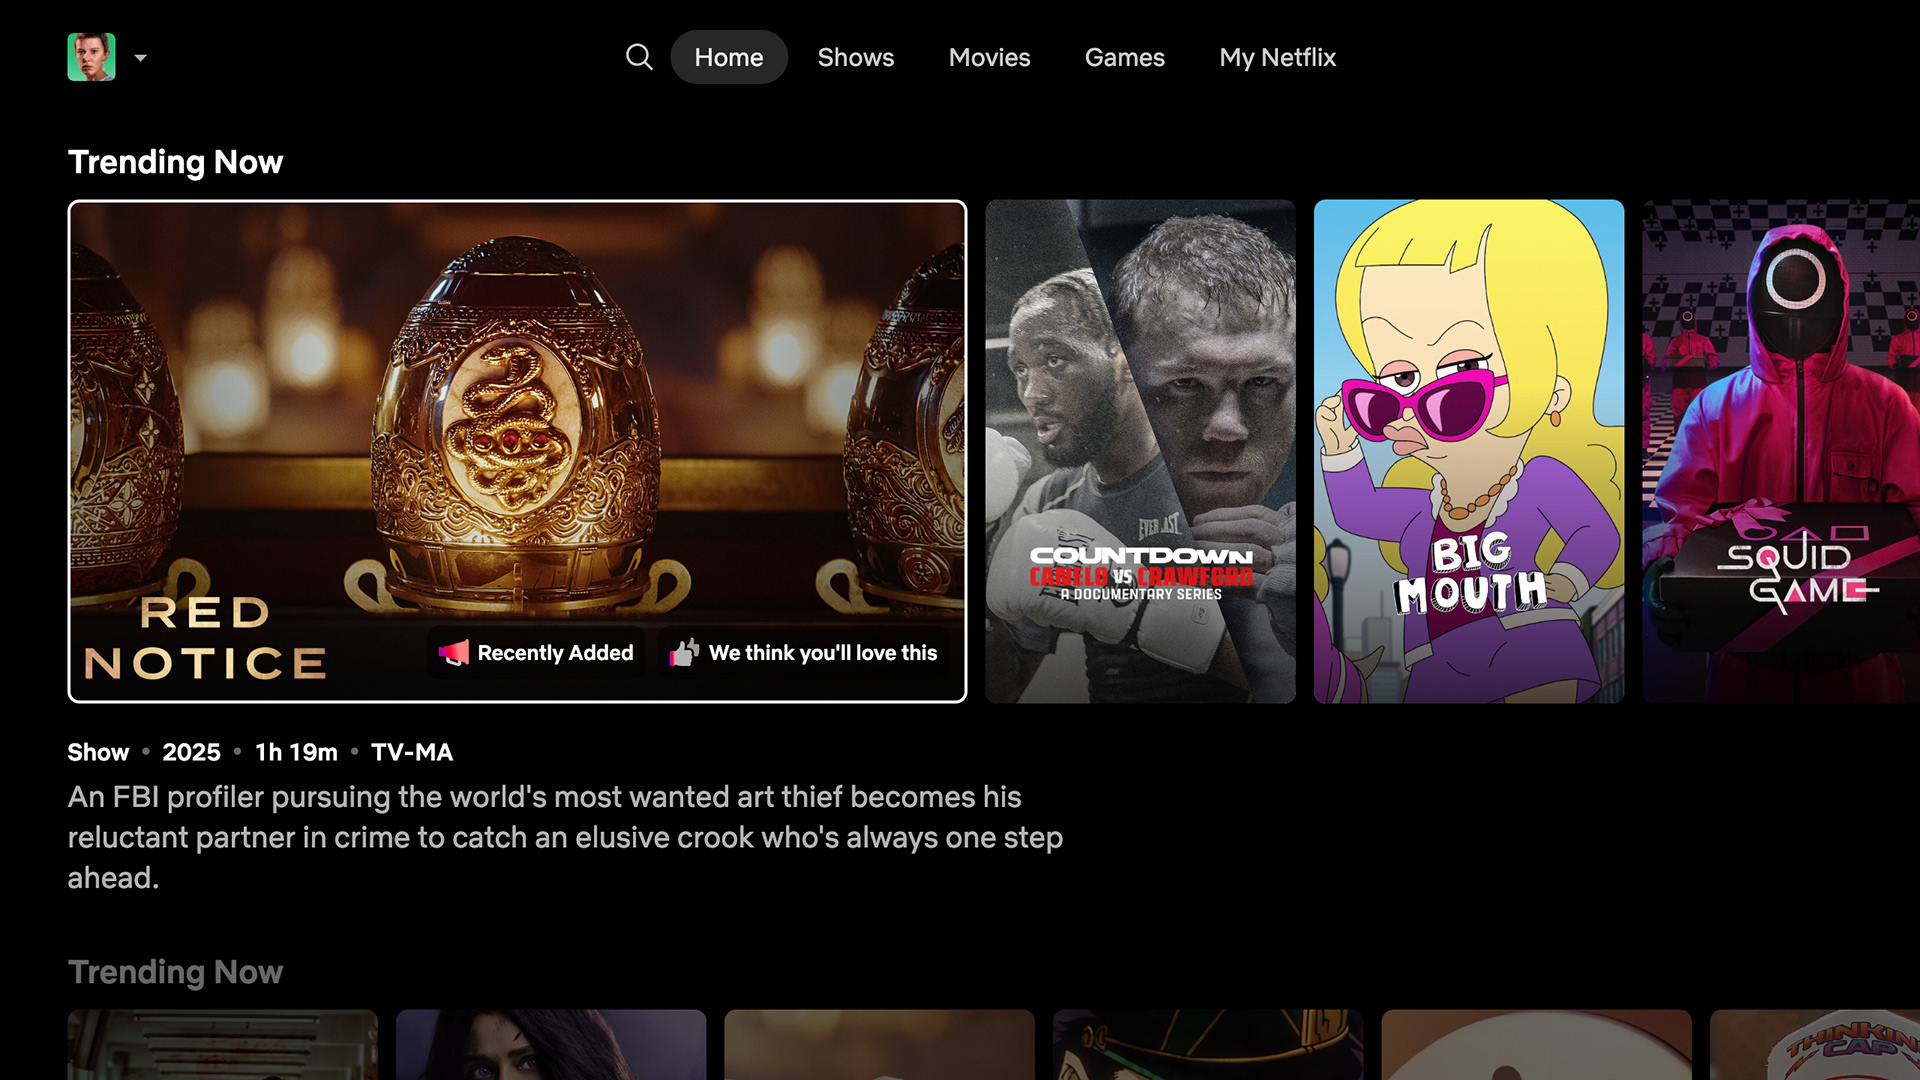Image resolution: width=1920 pixels, height=1080 pixels.
Task: Click the profile avatar picture
Action: click(91, 57)
